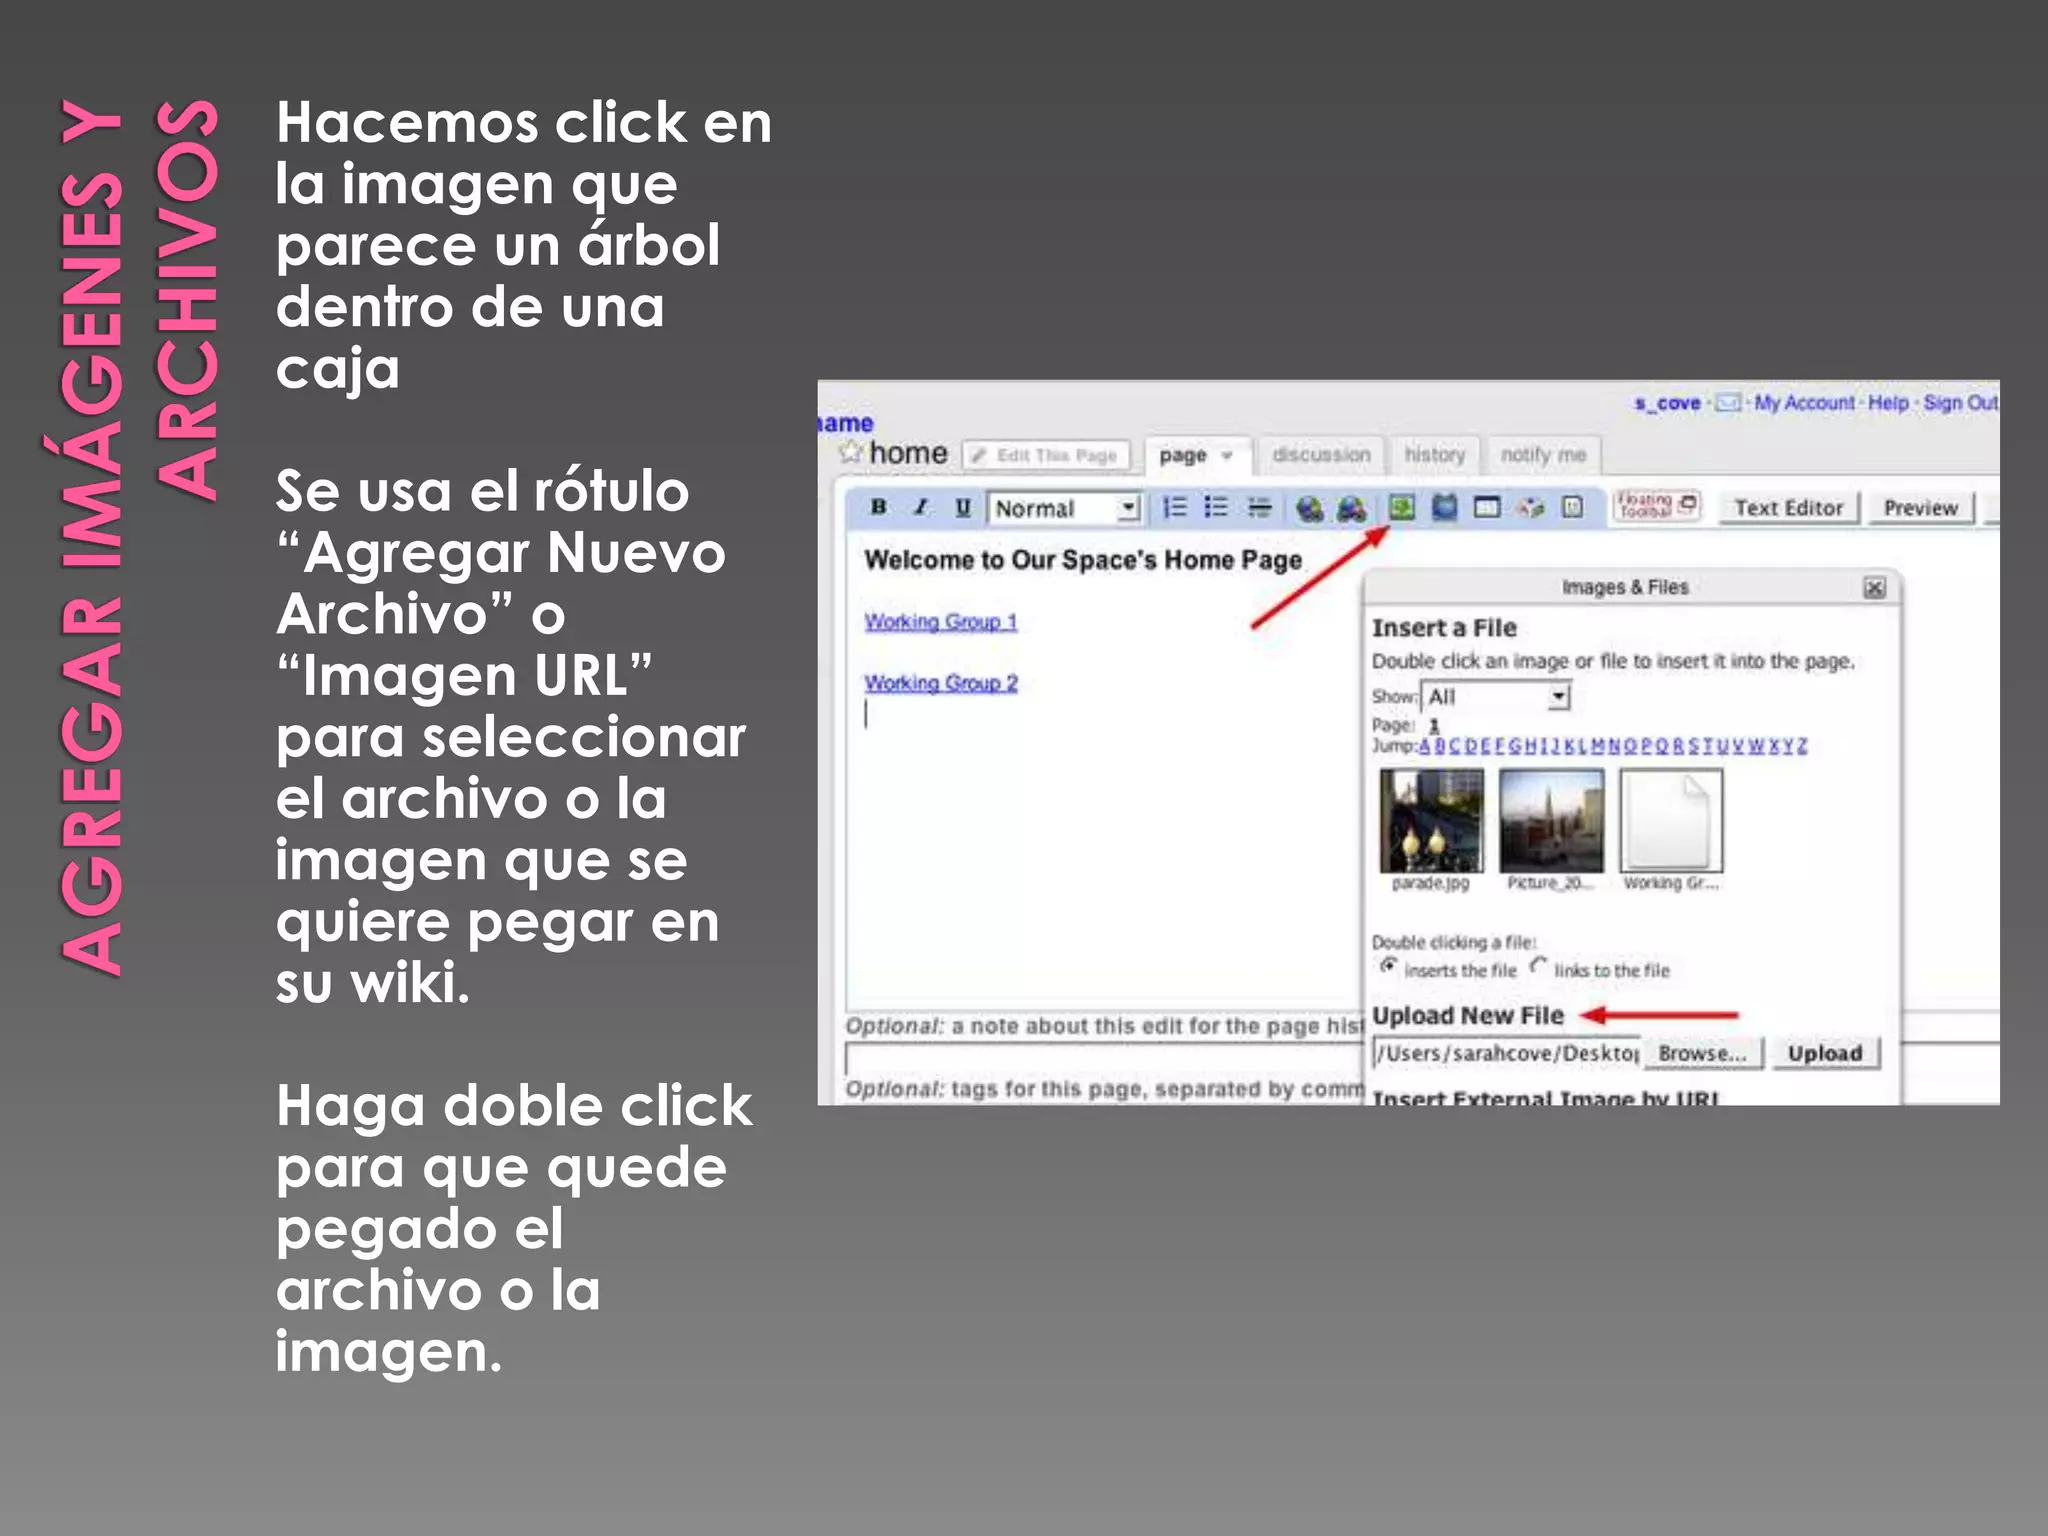The height and width of the screenshot is (1536, 2048).
Task: Open the Normal paragraph style dropdown
Action: pyautogui.click(x=1064, y=508)
